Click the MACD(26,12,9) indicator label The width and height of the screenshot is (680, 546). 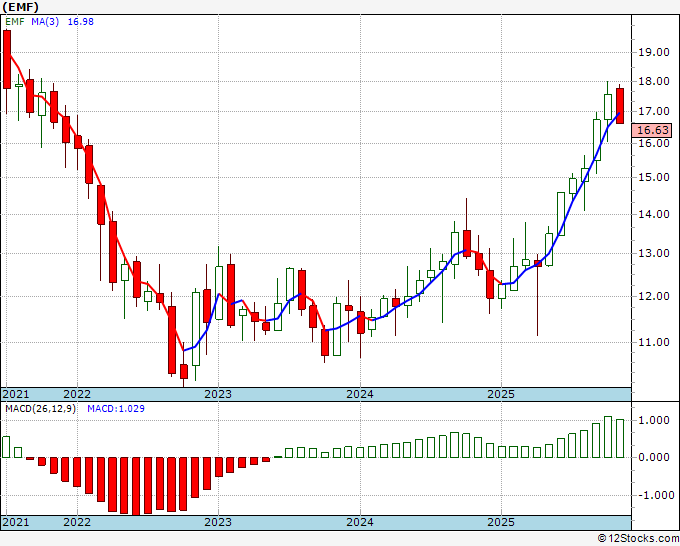pos(40,409)
